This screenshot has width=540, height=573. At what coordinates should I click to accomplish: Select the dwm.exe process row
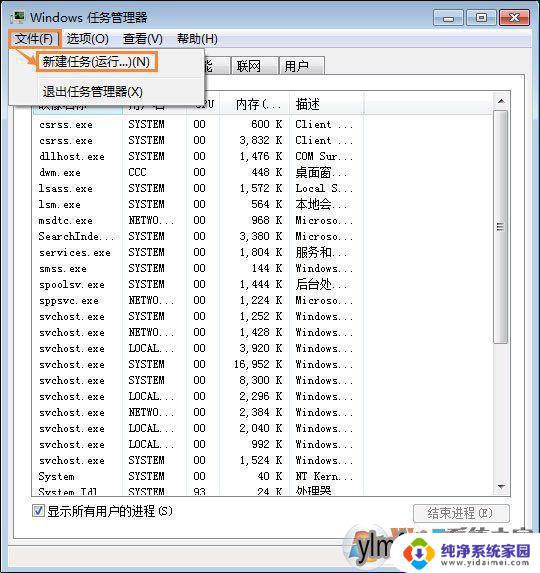pyautogui.click(x=197, y=172)
